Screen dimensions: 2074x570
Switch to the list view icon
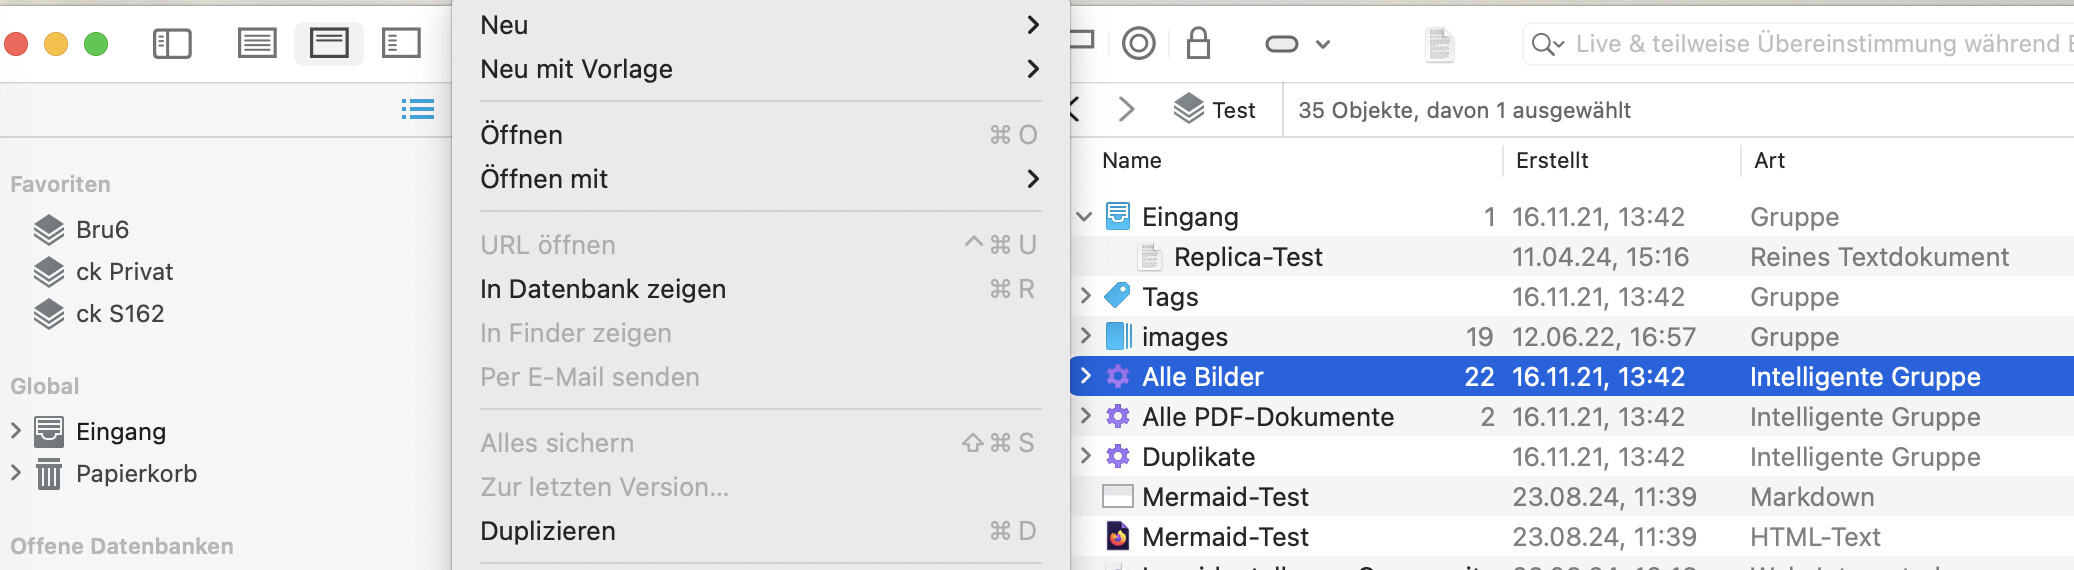(257, 44)
